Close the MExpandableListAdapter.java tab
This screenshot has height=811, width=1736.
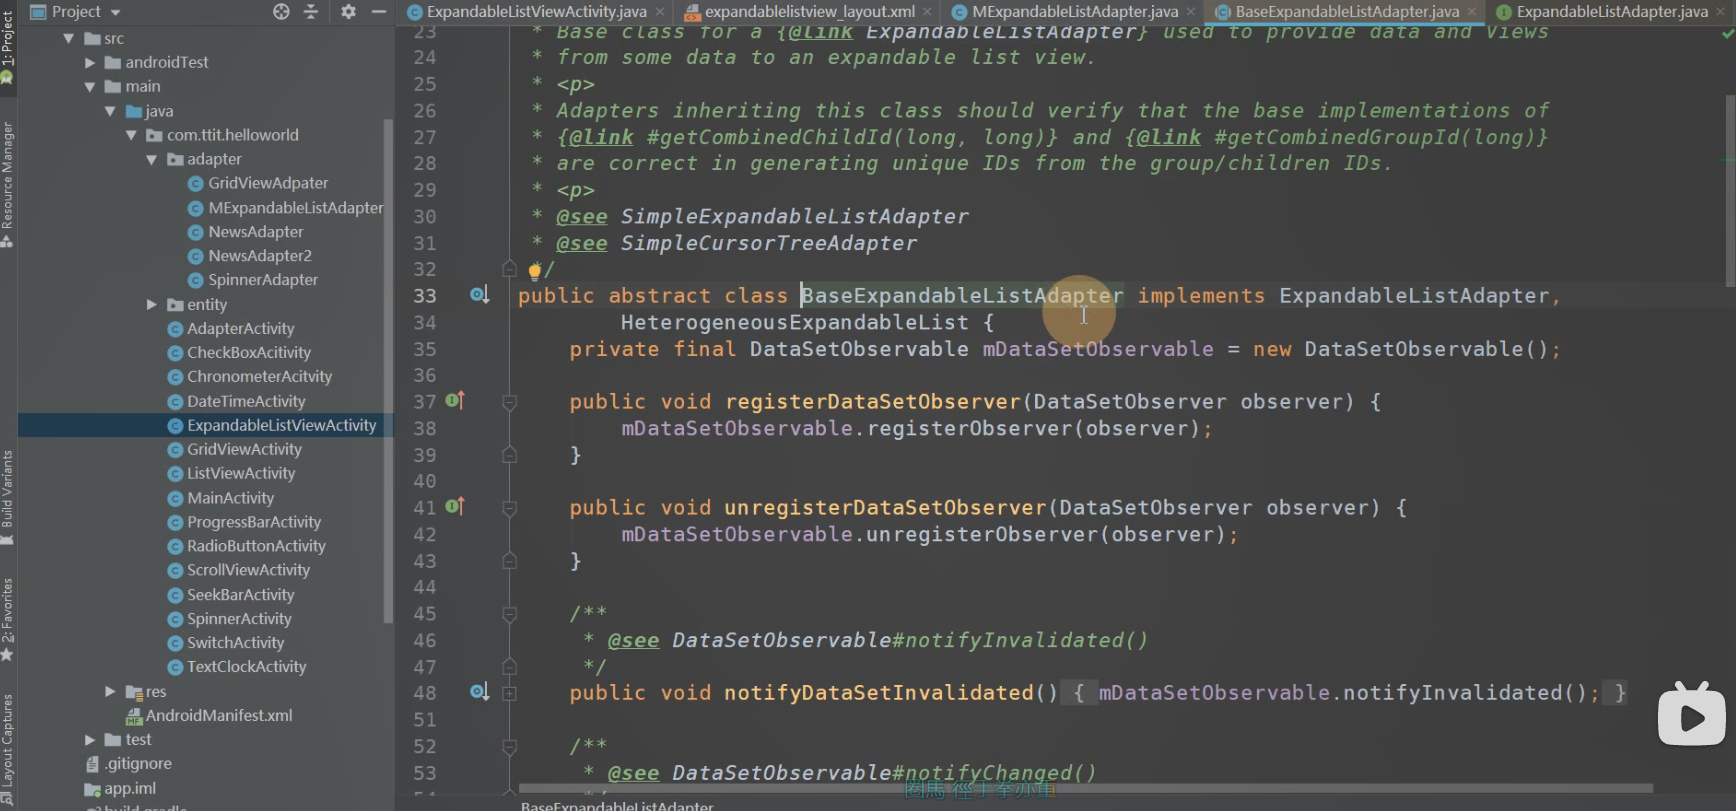click(1191, 12)
